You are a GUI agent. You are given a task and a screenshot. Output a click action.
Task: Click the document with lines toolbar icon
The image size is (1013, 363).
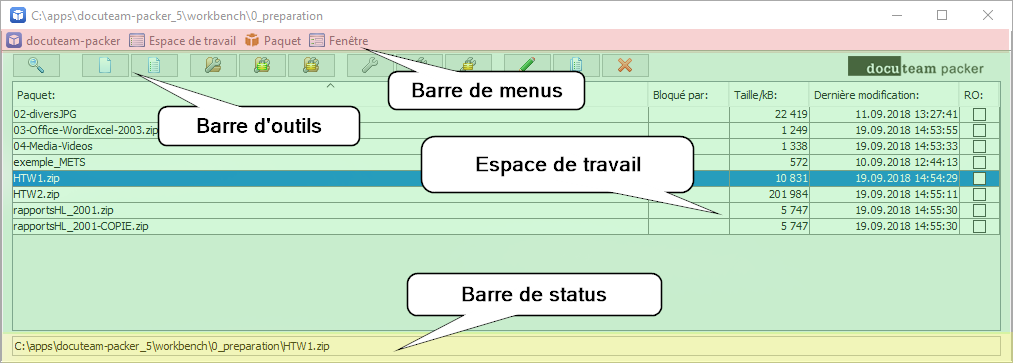tap(154, 65)
